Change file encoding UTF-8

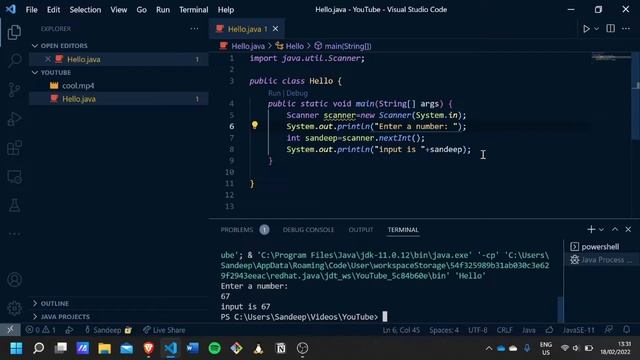[x=478, y=330]
